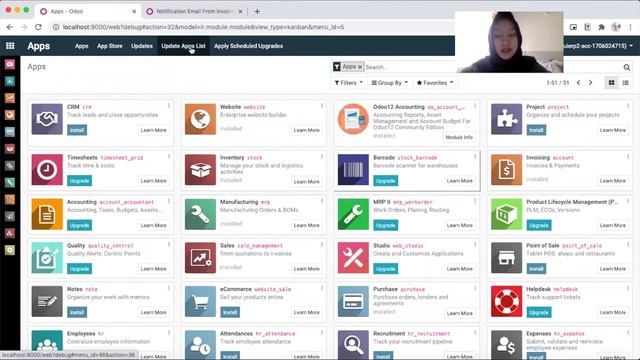The height and width of the screenshot is (360, 640).
Task: Open the App Store menu item
Action: [x=109, y=46]
